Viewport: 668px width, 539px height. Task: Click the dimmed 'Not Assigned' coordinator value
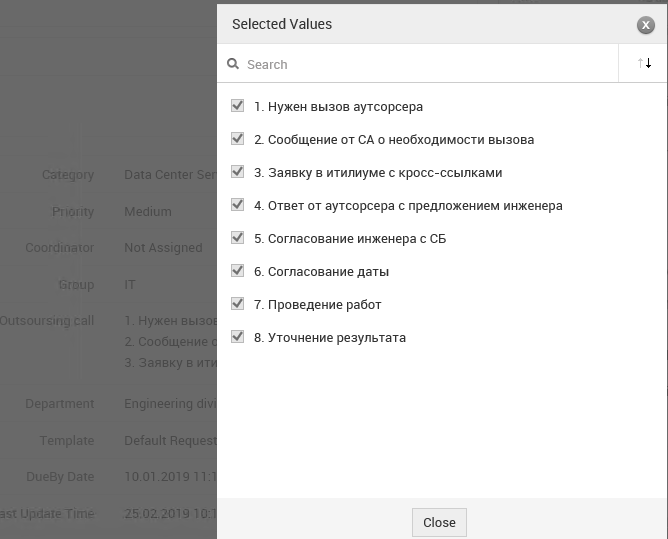(x=163, y=248)
